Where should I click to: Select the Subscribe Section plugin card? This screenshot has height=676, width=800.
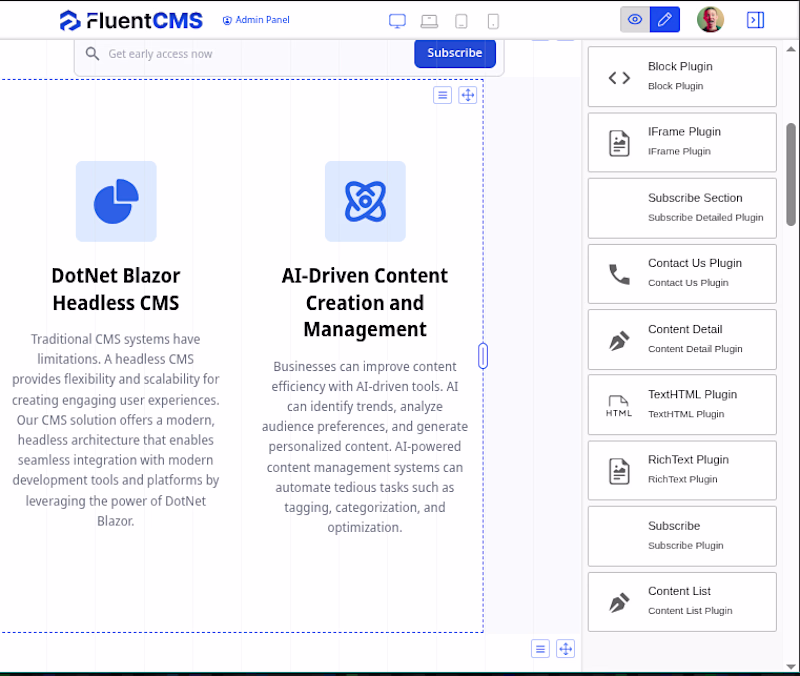point(682,208)
